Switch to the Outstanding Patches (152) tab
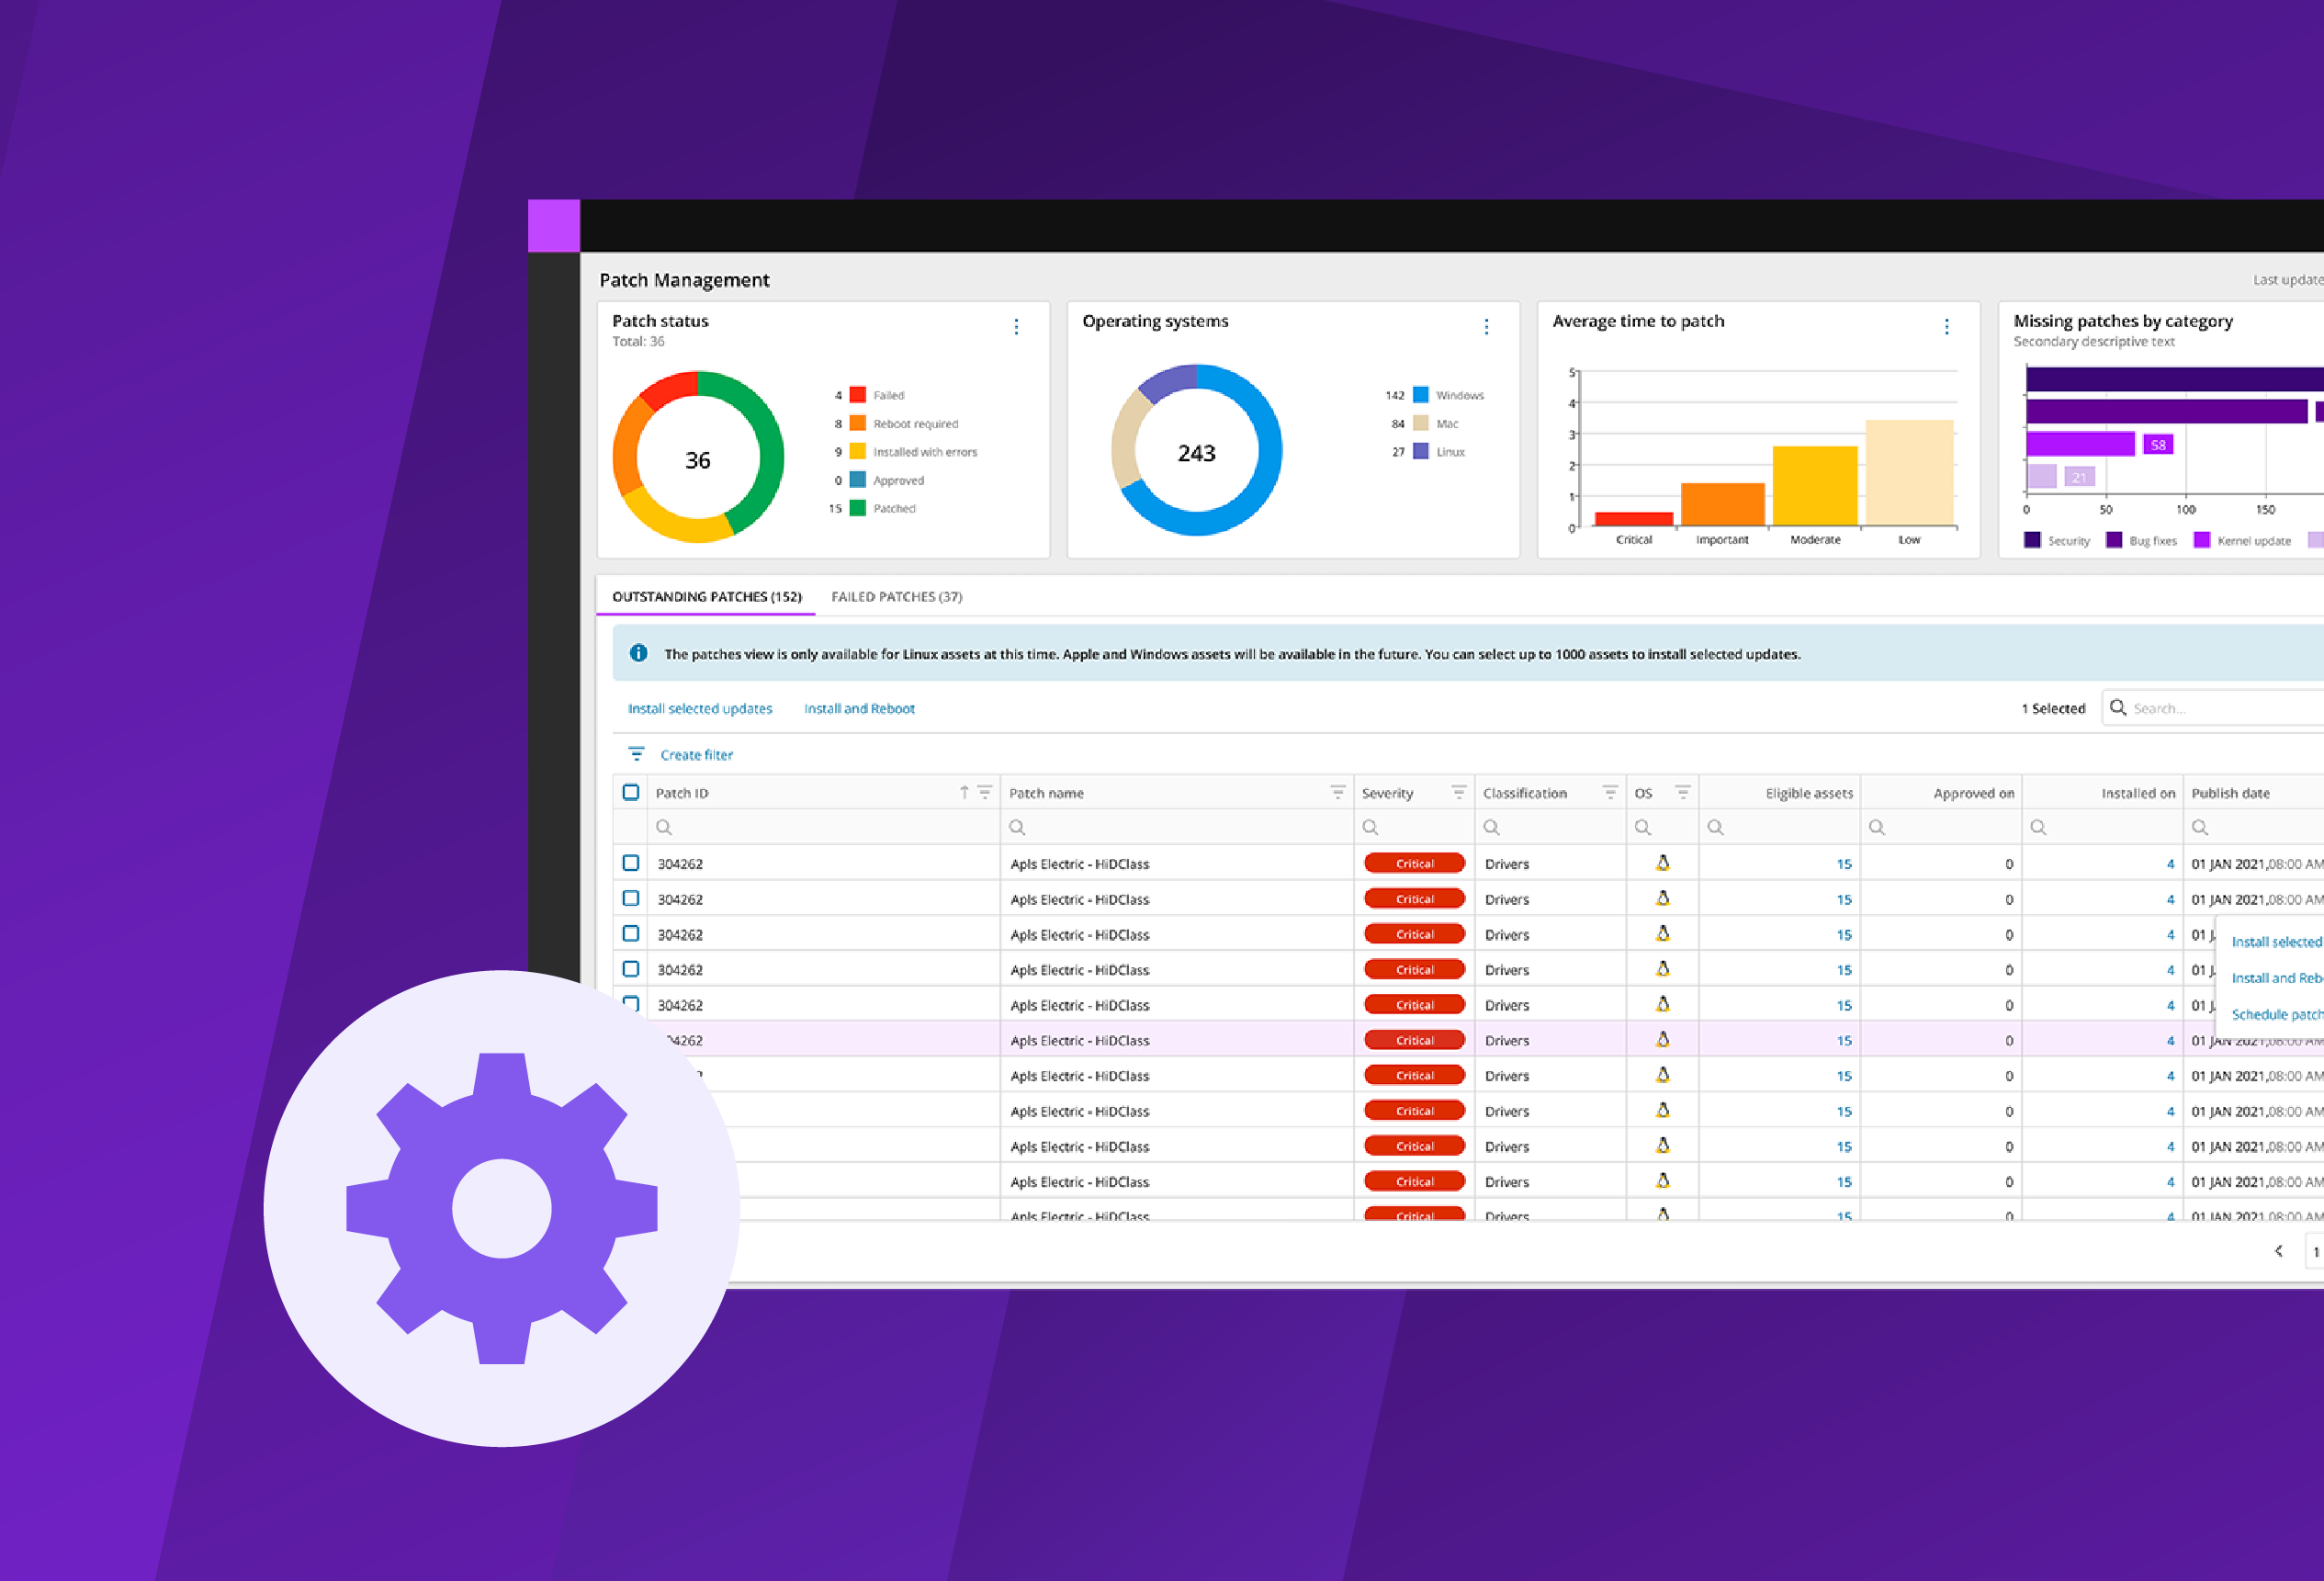Image resolution: width=2324 pixels, height=1581 pixels. tap(707, 596)
